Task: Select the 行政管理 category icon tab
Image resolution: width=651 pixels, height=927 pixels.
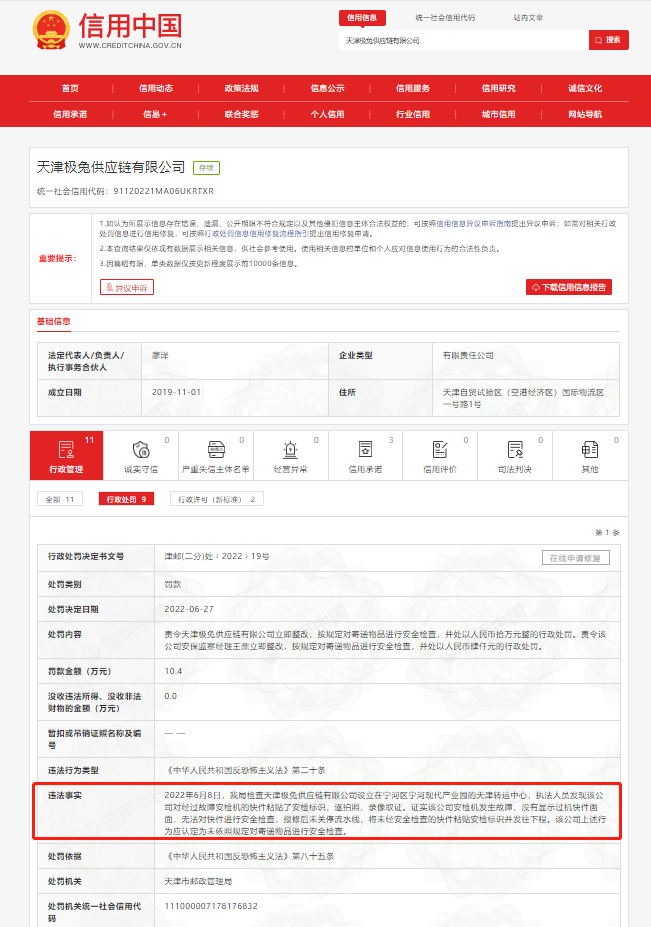Action: (x=66, y=455)
